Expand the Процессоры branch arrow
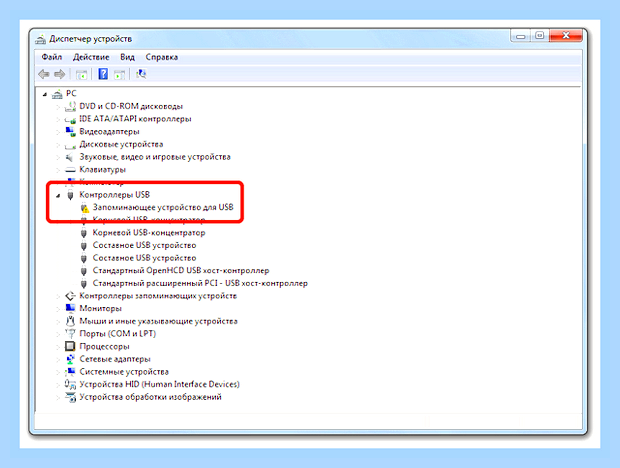This screenshot has width=620, height=468. point(58,347)
